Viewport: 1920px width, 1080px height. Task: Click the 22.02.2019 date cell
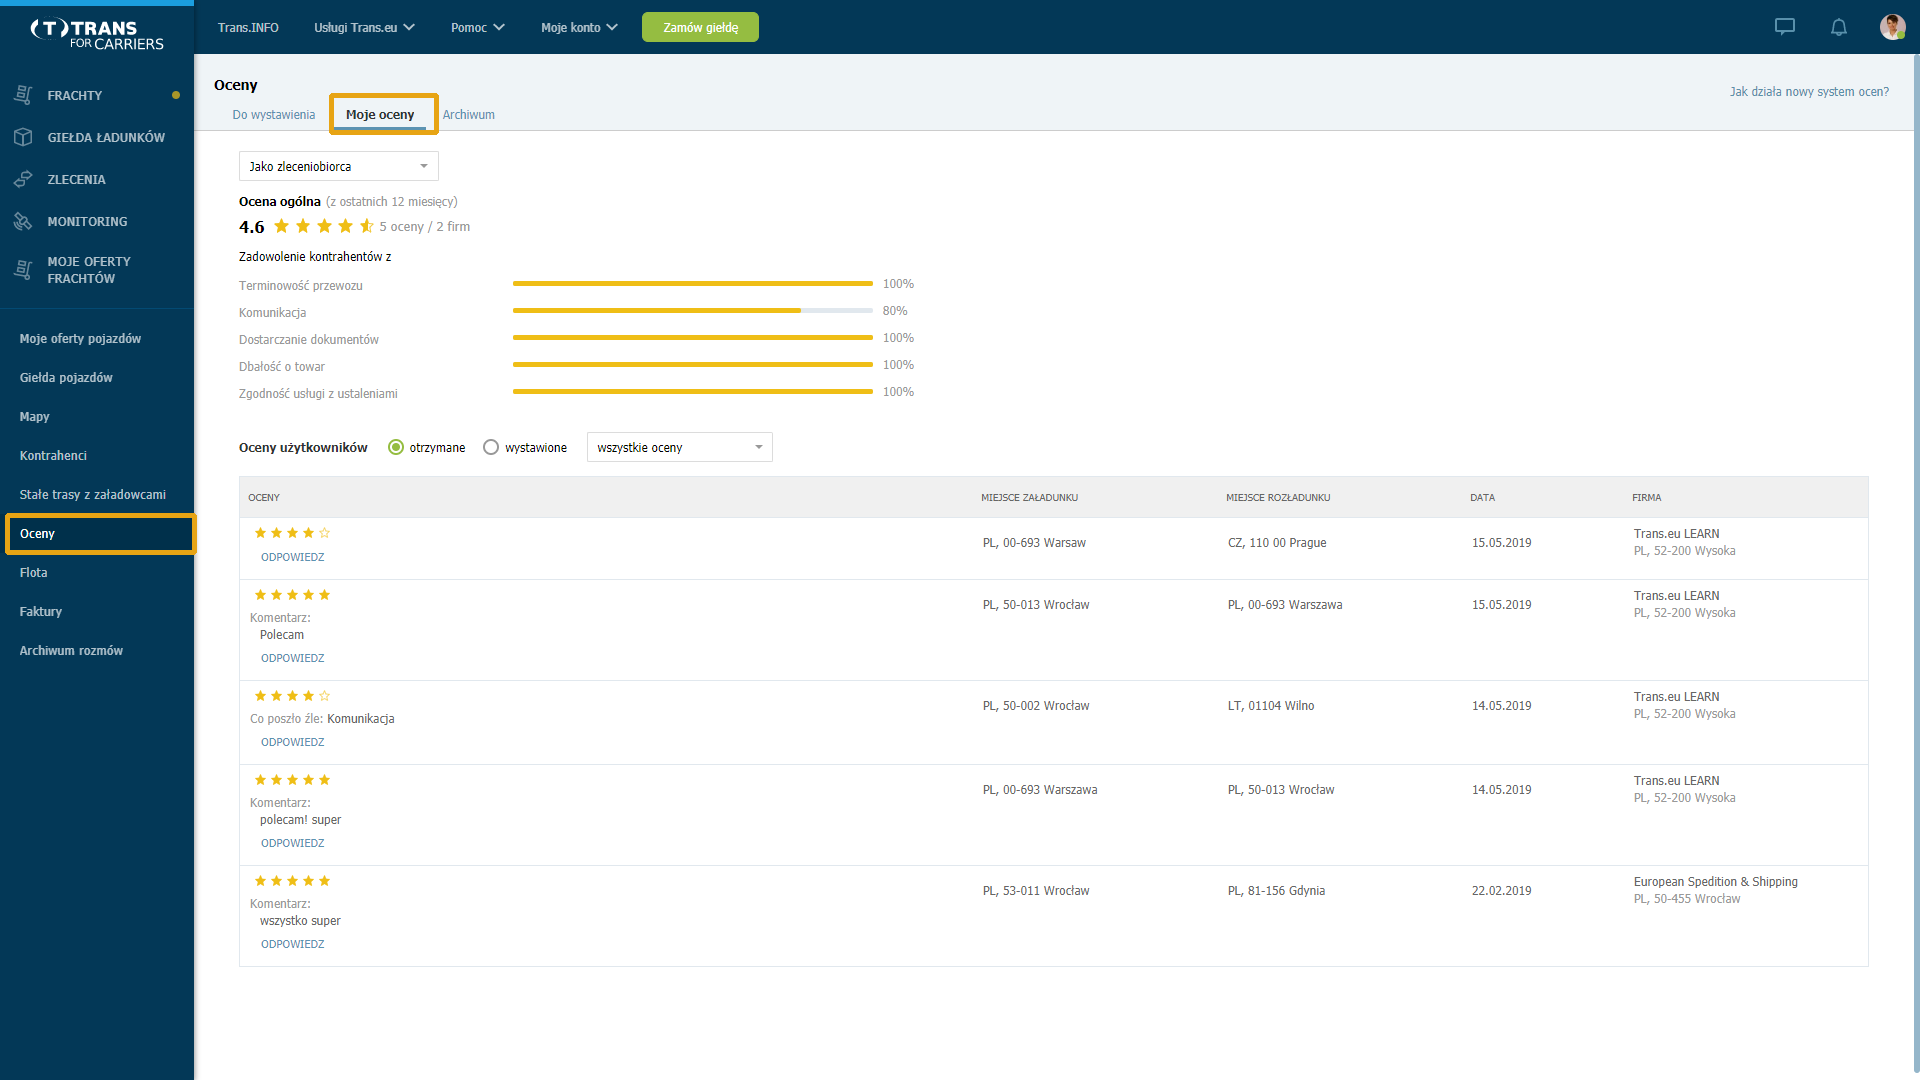pos(1501,890)
